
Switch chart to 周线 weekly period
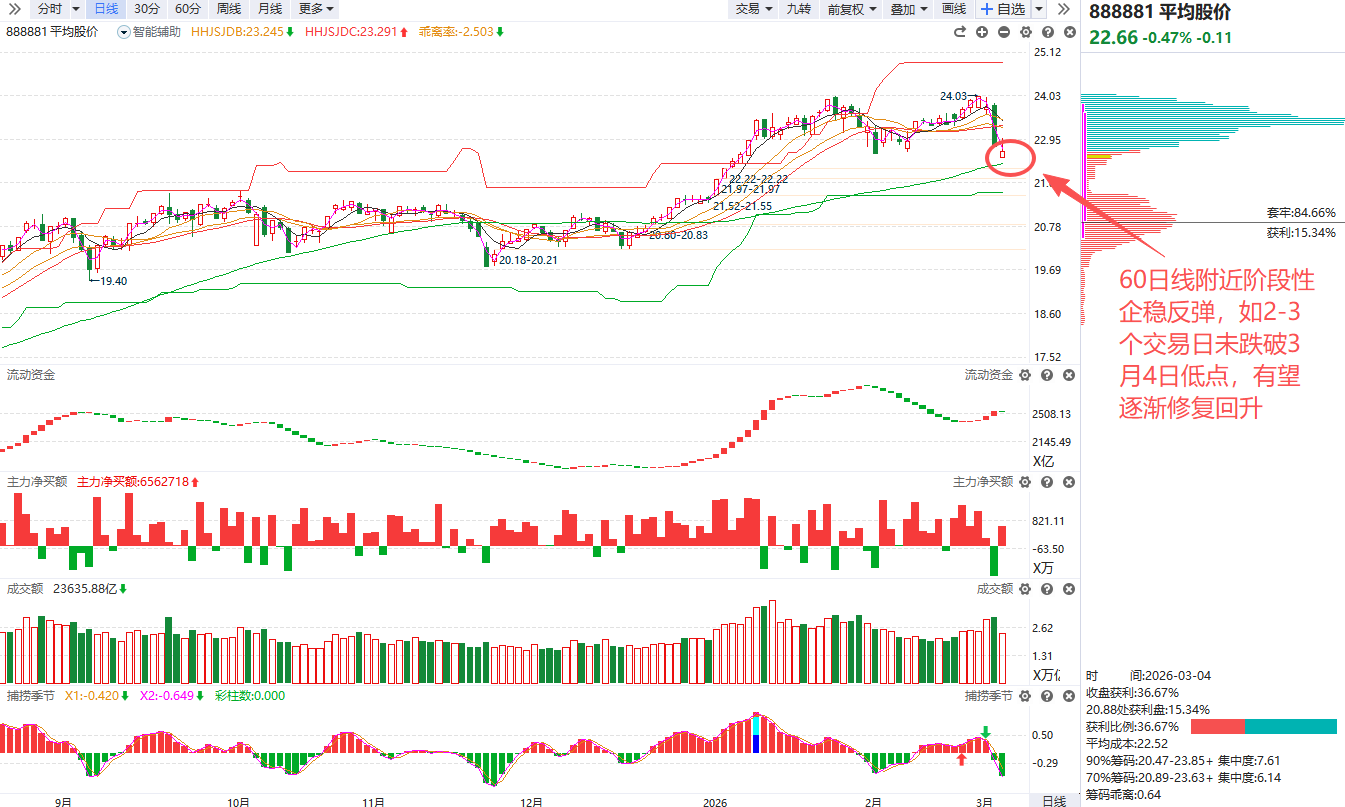pos(228,9)
